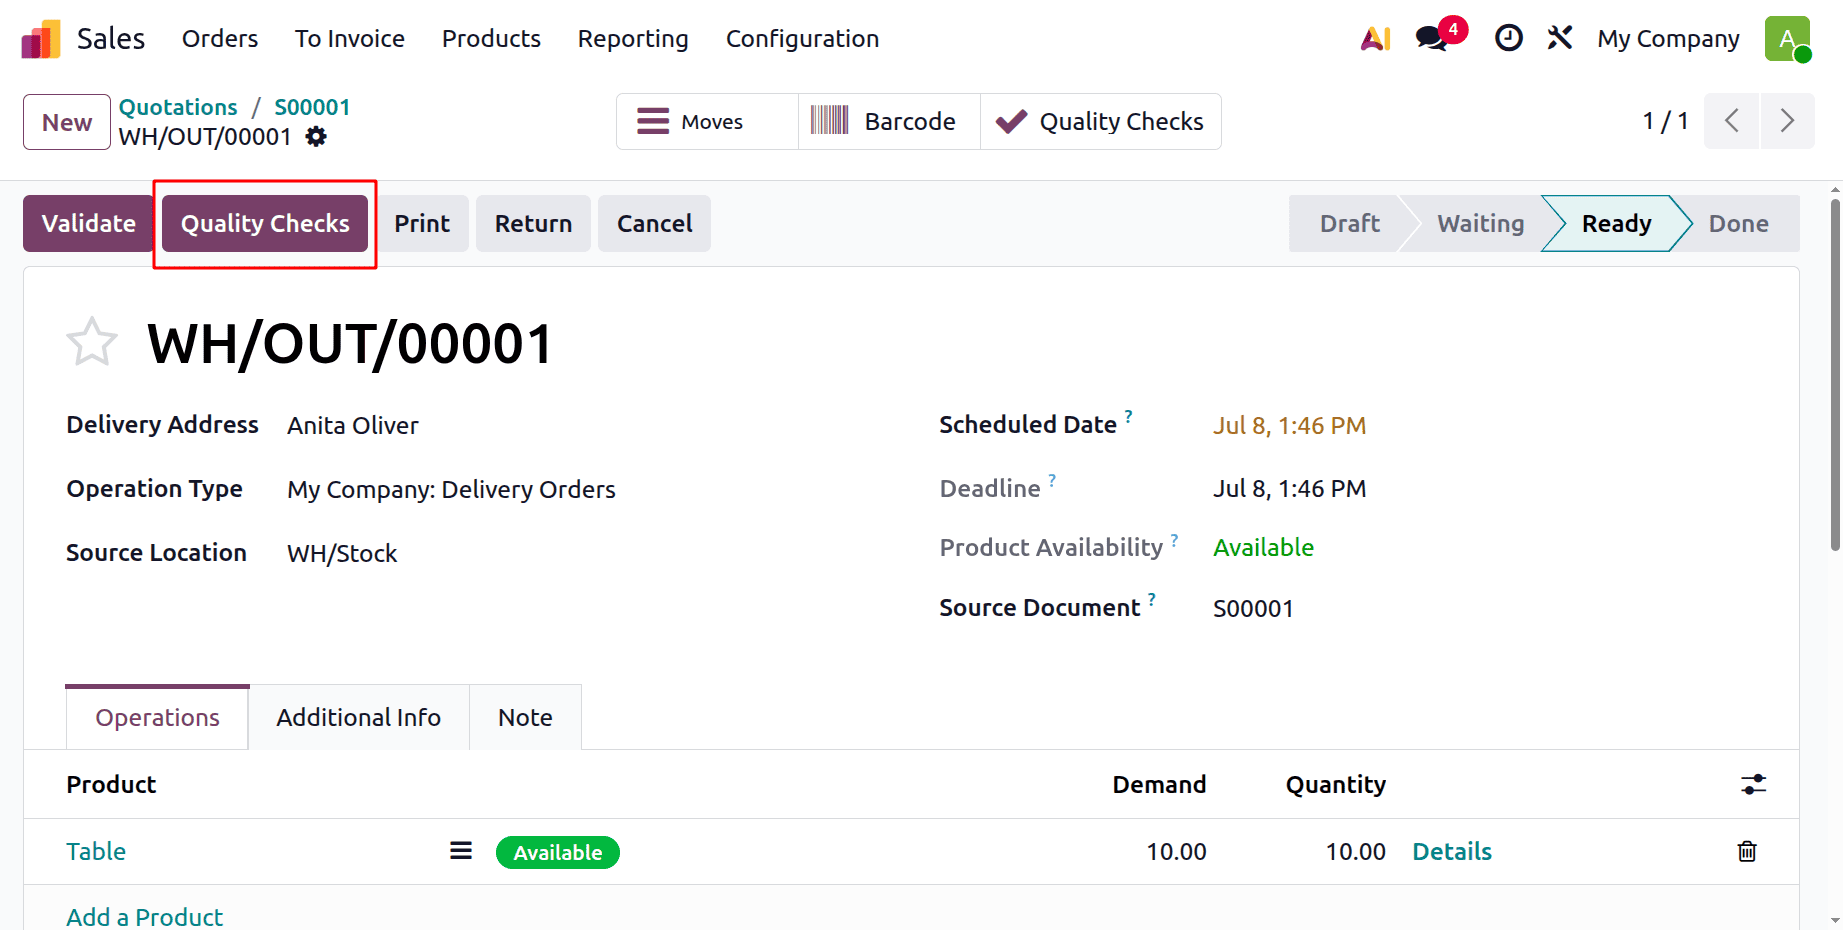Click the Deadline value Jul 8, 1:46 PM
Image resolution: width=1843 pixels, height=930 pixels.
click(x=1289, y=488)
